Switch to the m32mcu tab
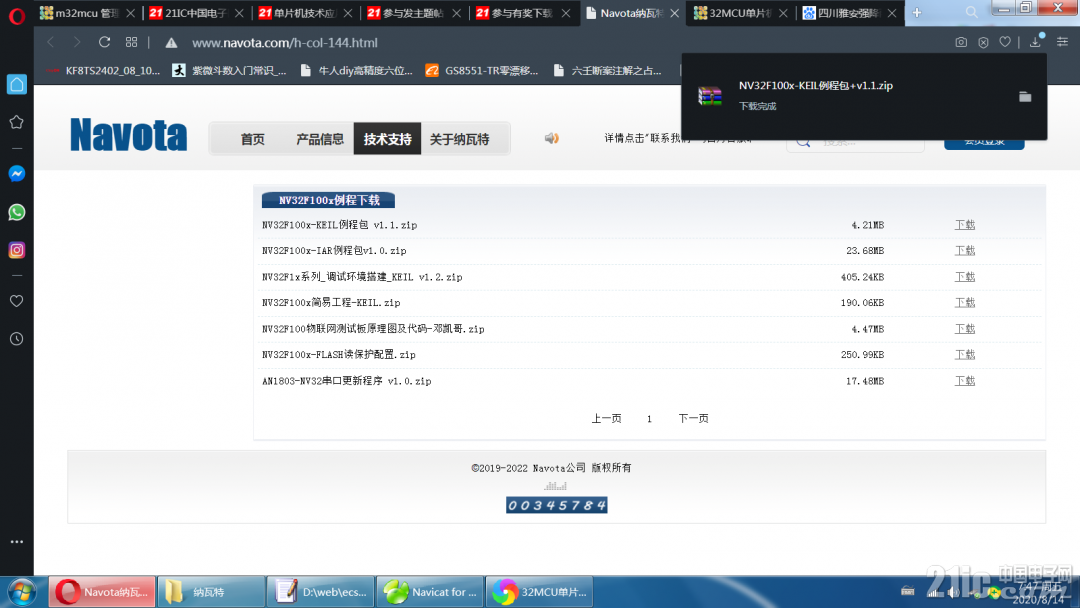The image size is (1080, 608). [79, 13]
